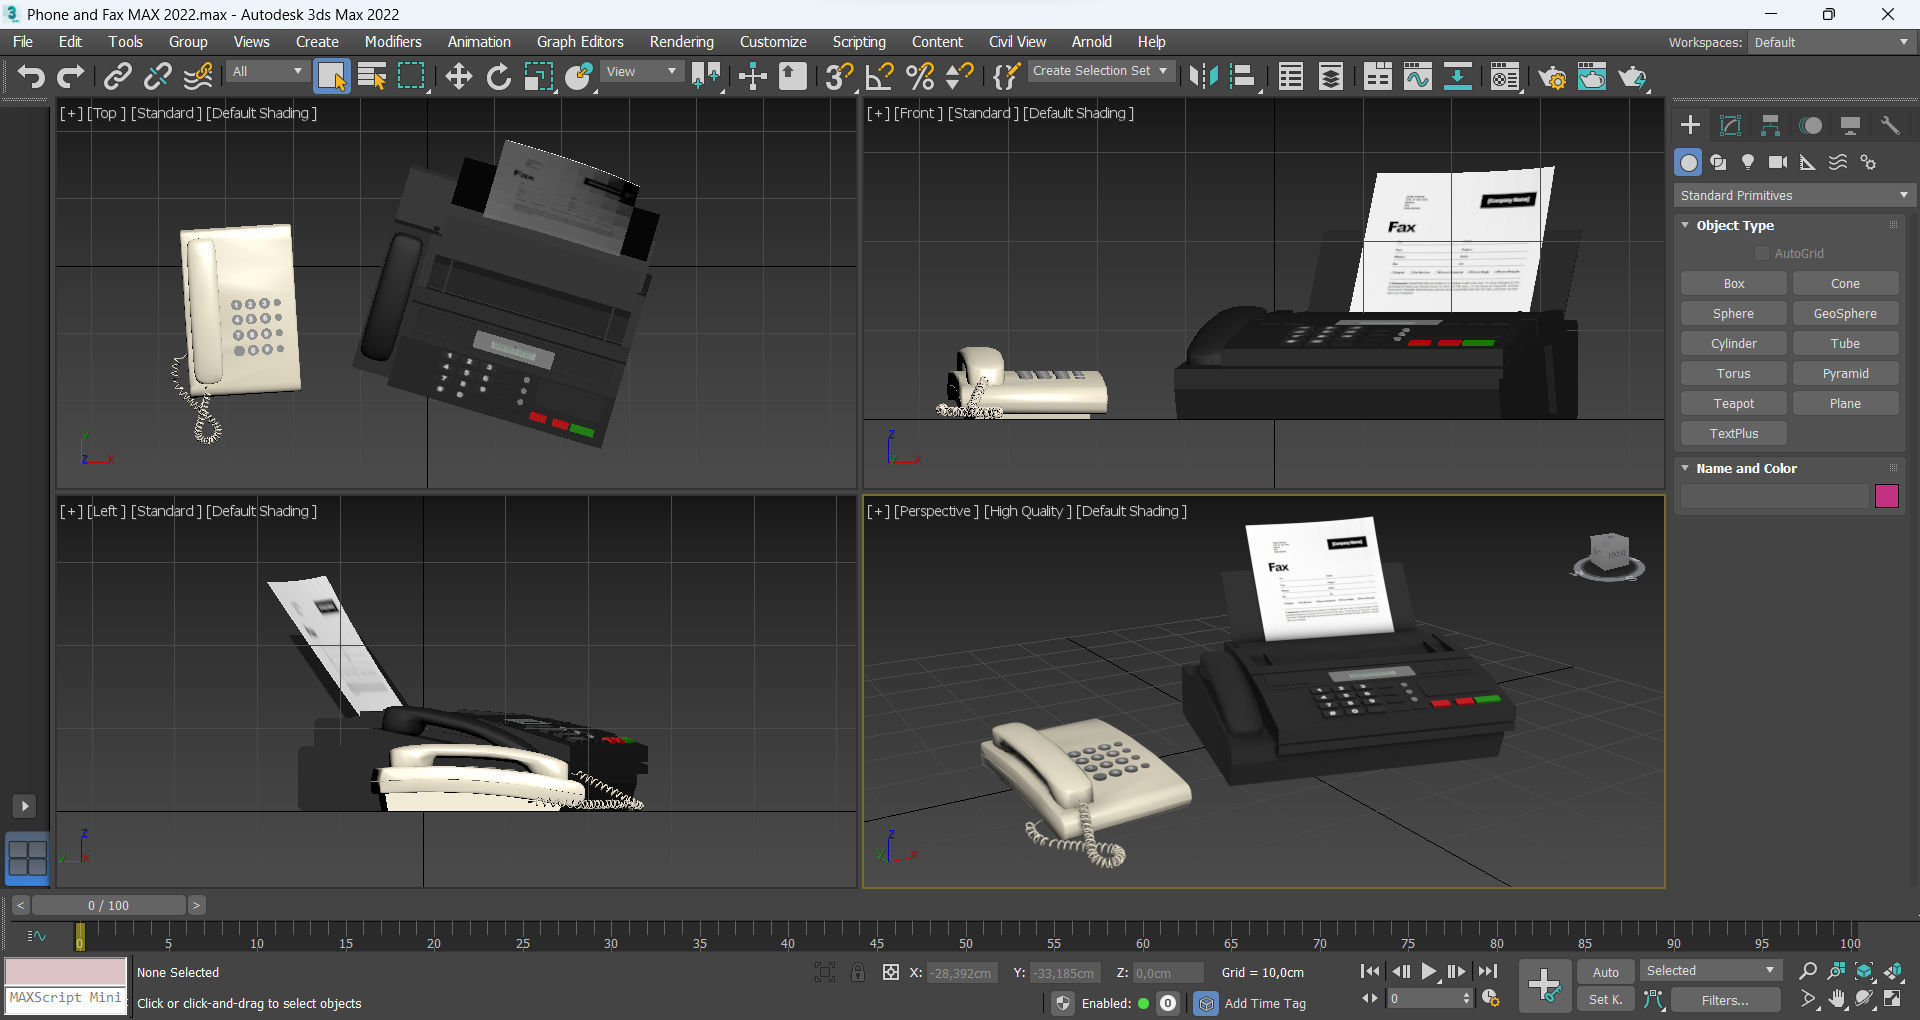This screenshot has height=1020, width=1920.
Task: Open the Curve Editor icon
Action: coord(1418,76)
